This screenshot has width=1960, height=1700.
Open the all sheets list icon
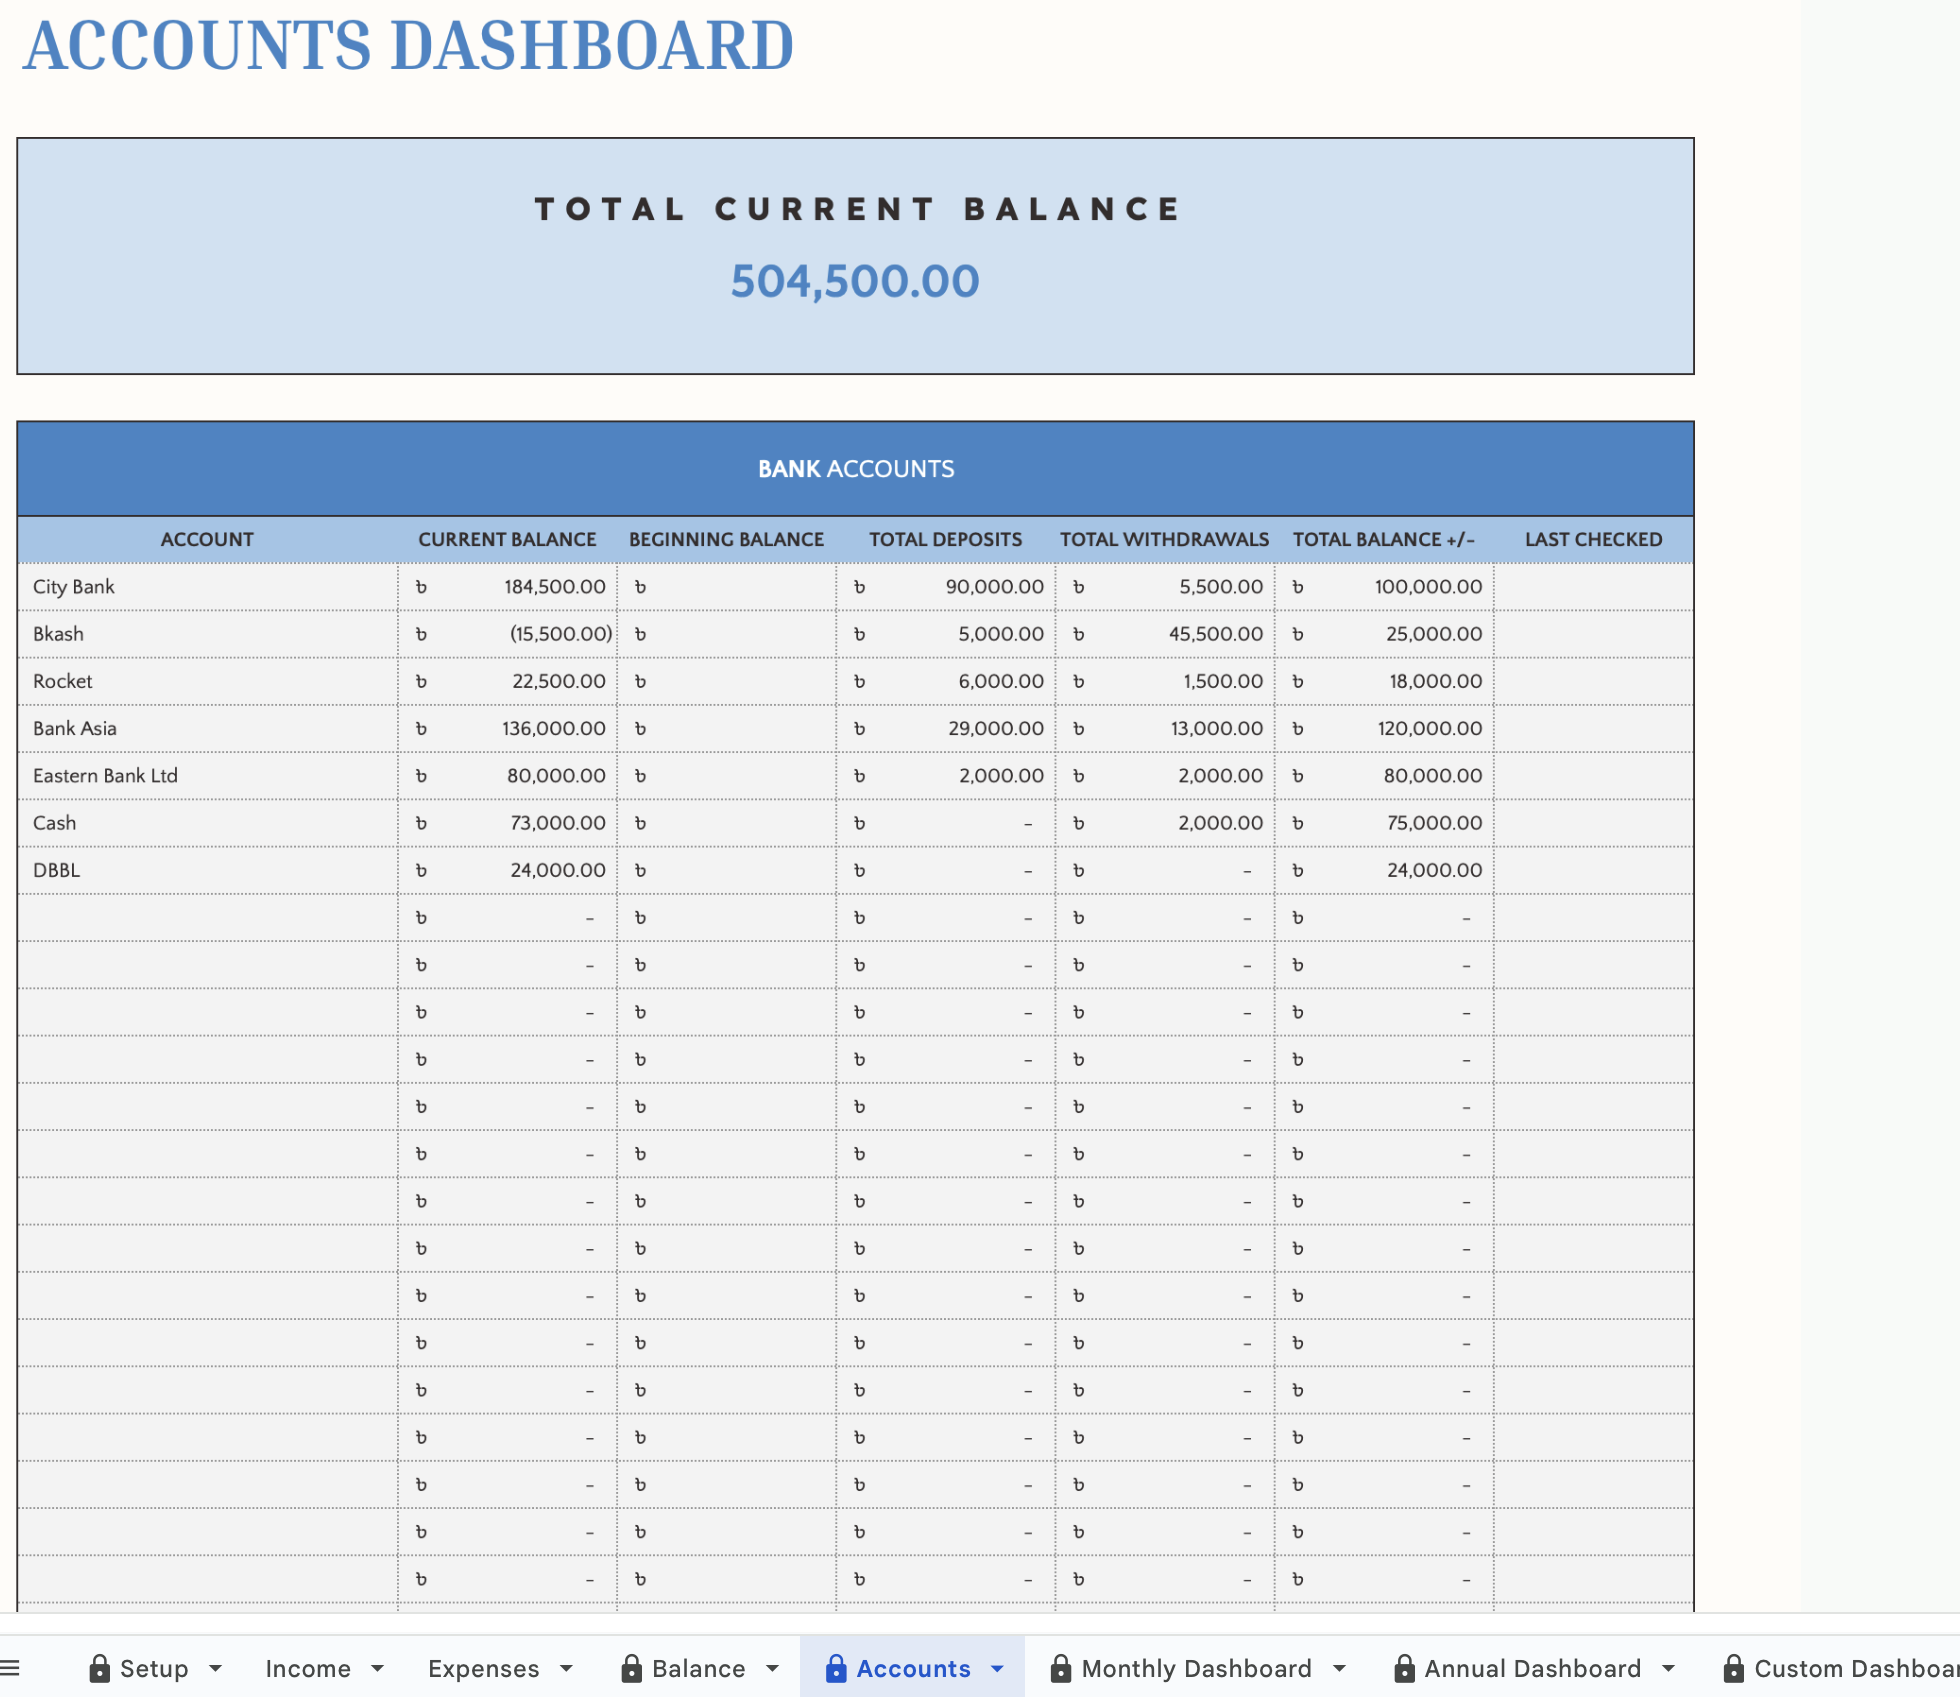[x=10, y=1668]
